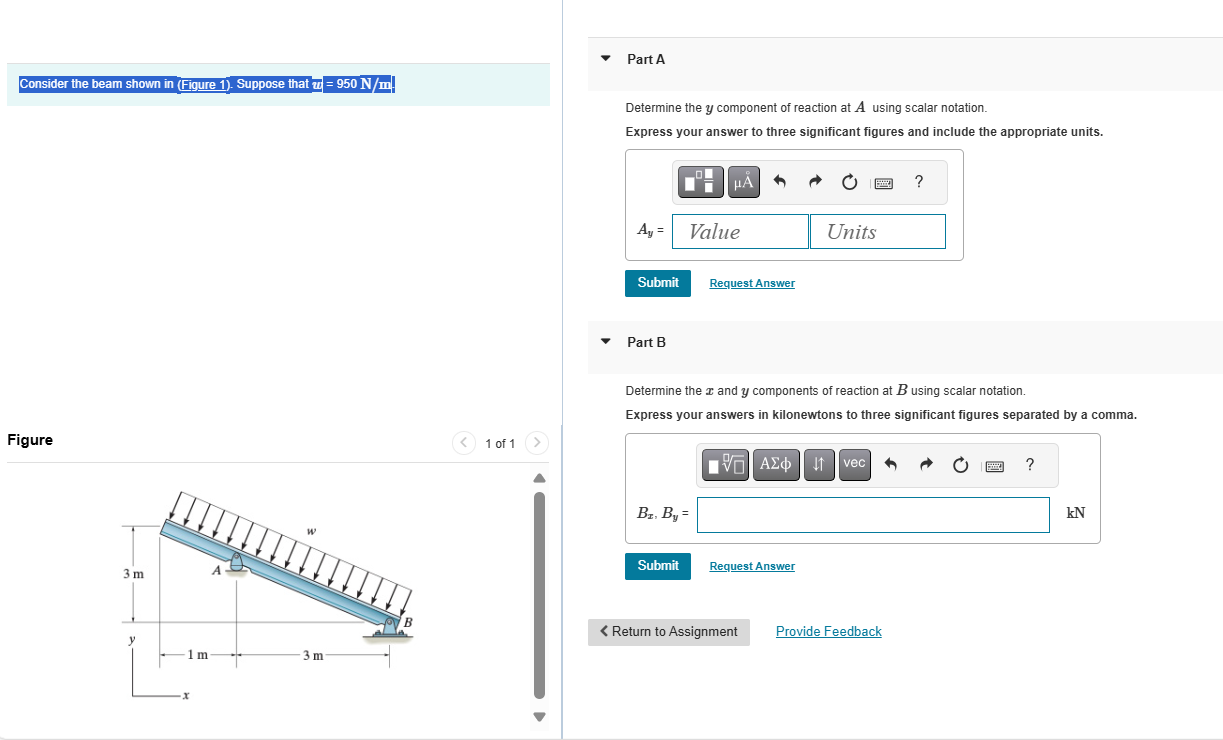Click Request Answer under Part A

[751, 283]
